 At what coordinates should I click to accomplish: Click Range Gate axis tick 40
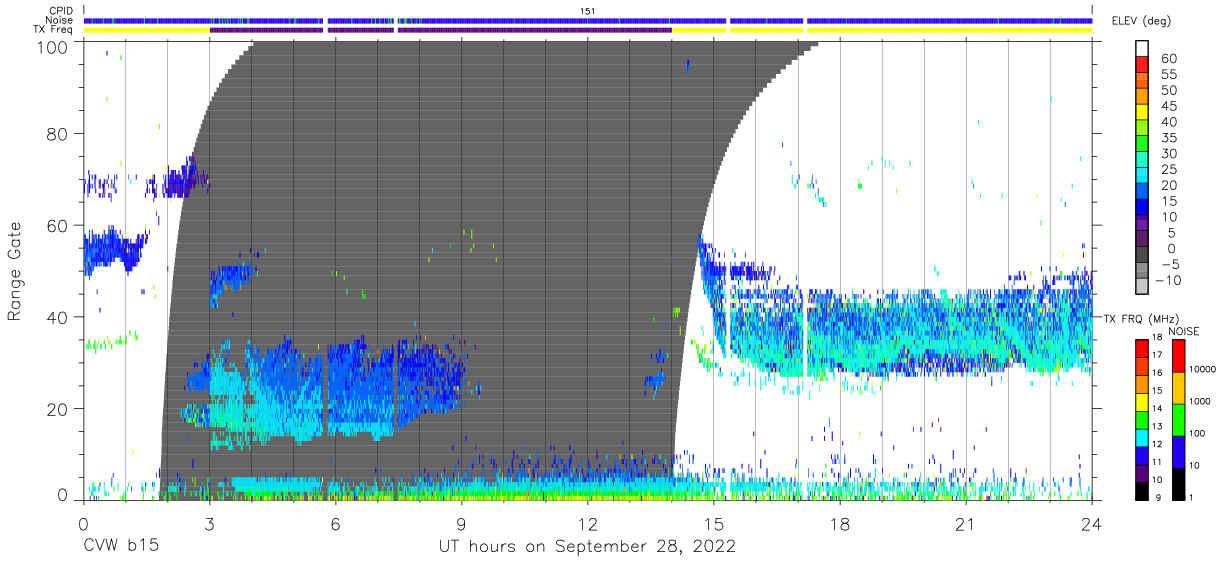click(59, 317)
